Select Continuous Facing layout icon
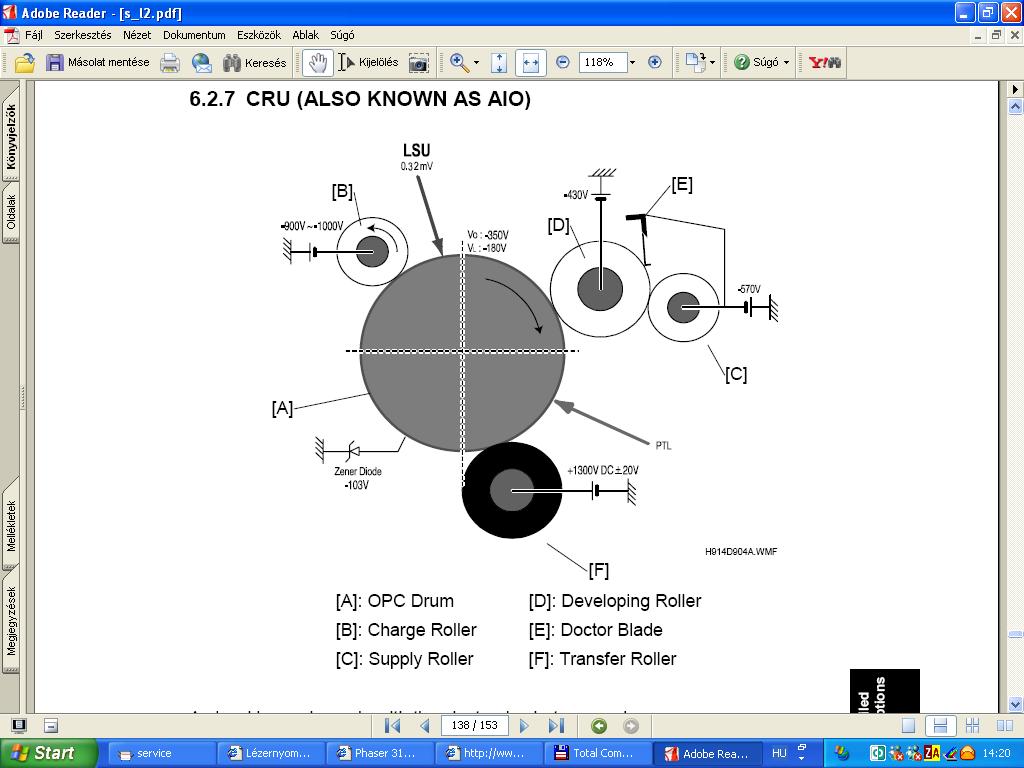The height and width of the screenshot is (768, 1024). [x=972, y=726]
